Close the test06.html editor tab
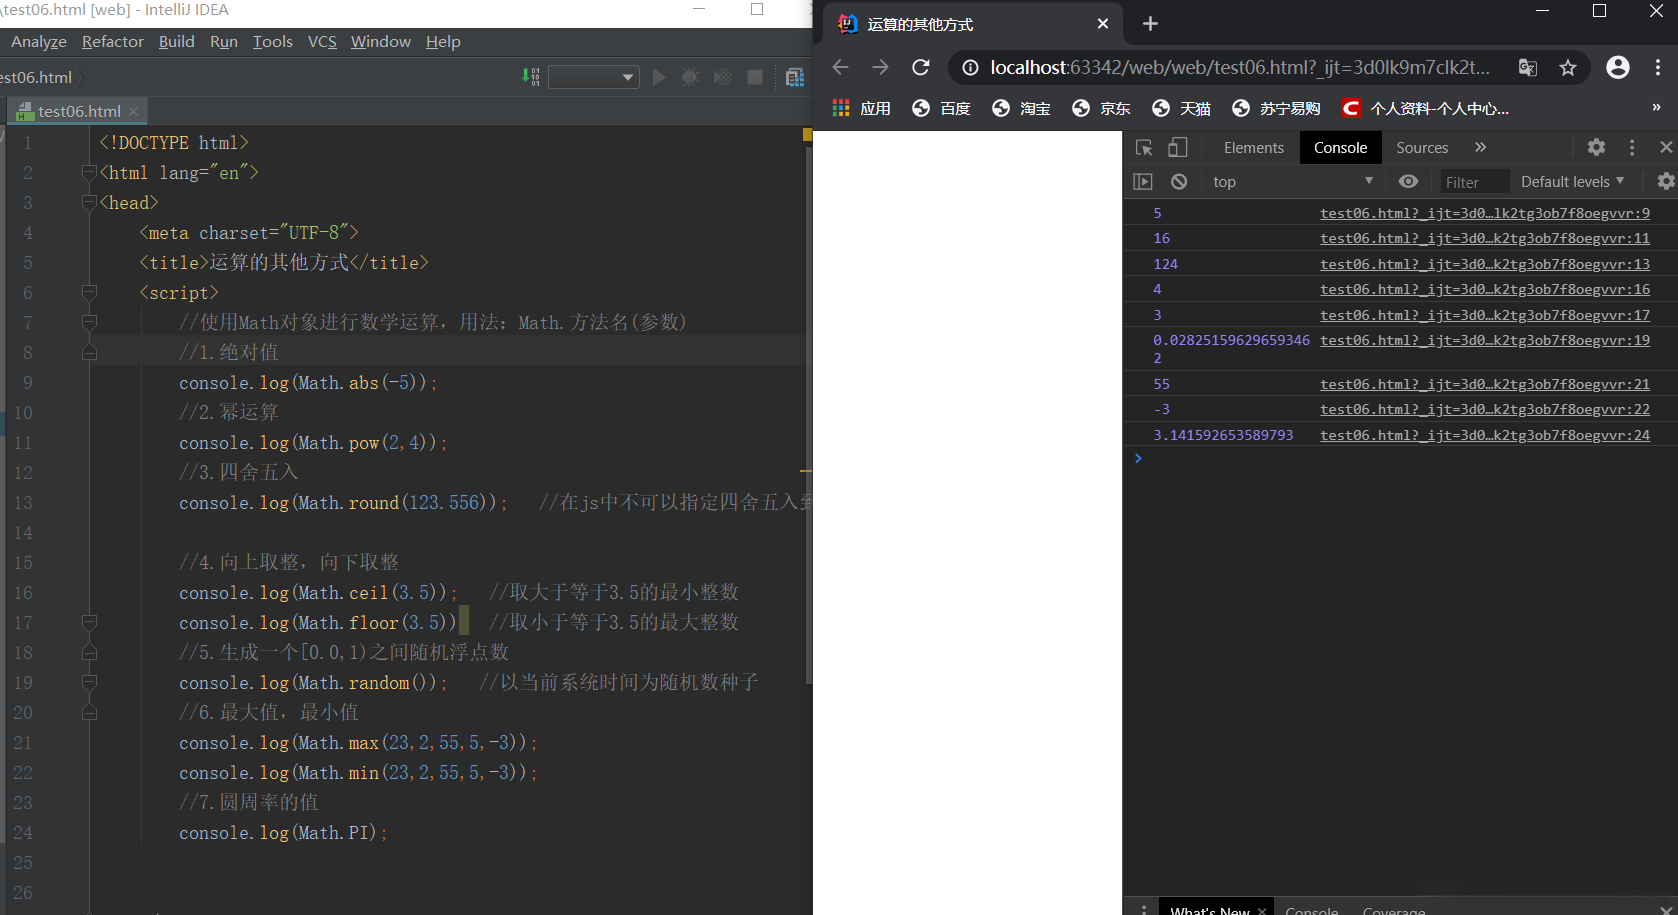Image resolution: width=1678 pixels, height=915 pixels. [133, 111]
